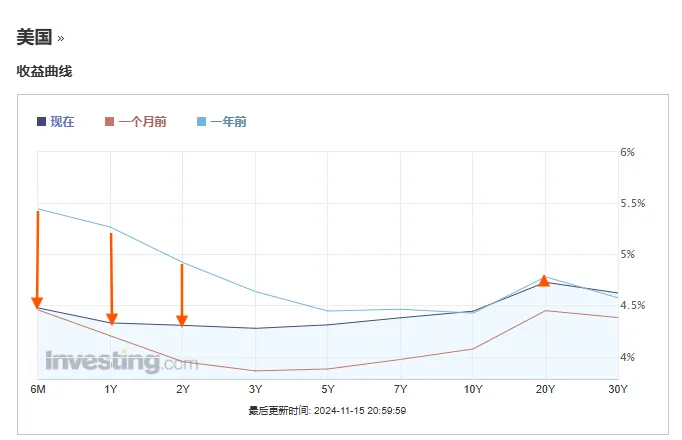Image resolution: width=682 pixels, height=440 pixels.
Task: Click the 一个月前 curve point at 3Y
Action: pyautogui.click(x=255, y=371)
